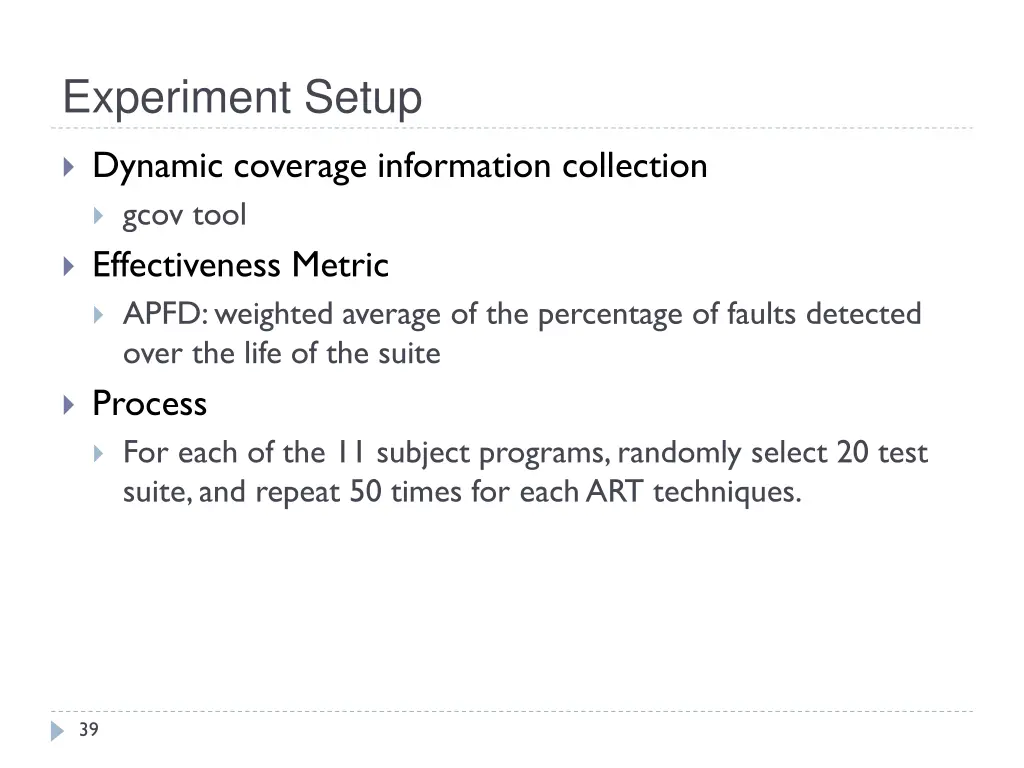Select the Dynamic coverage information collection heading
The width and height of the screenshot is (1024, 768).
pyautogui.click(x=400, y=166)
